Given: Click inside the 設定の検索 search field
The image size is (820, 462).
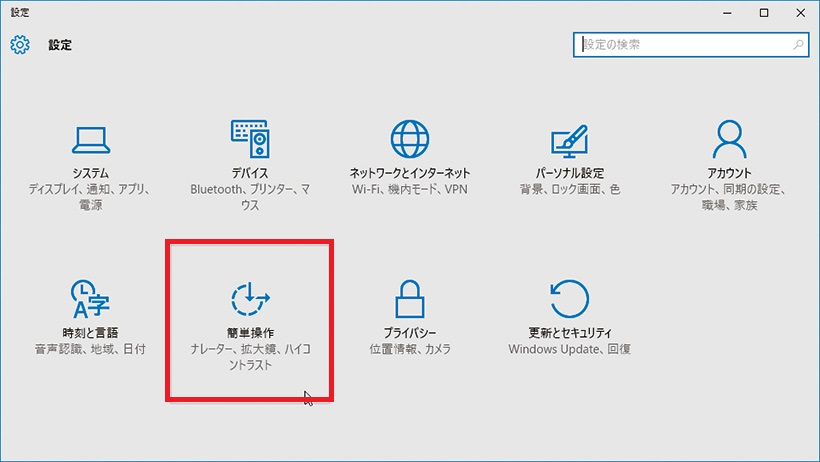Looking at the screenshot, I should [691, 44].
